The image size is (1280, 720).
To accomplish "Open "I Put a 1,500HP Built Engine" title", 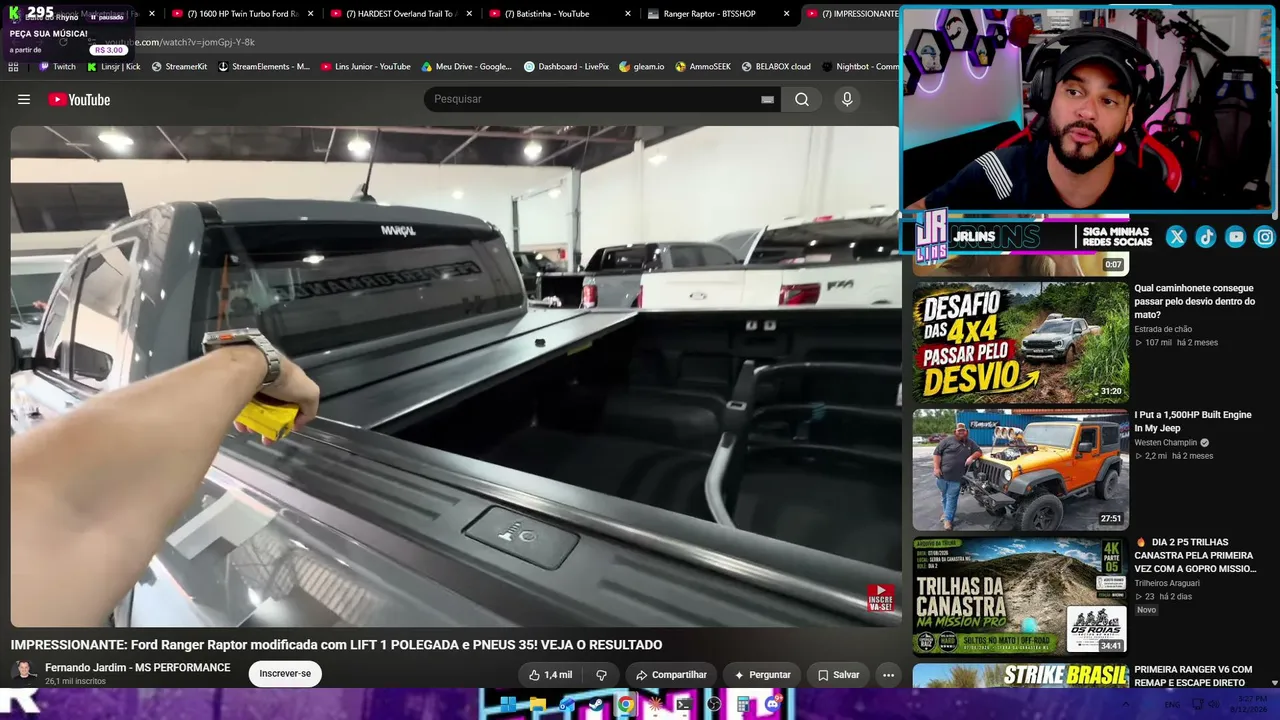I will [x=1192, y=421].
